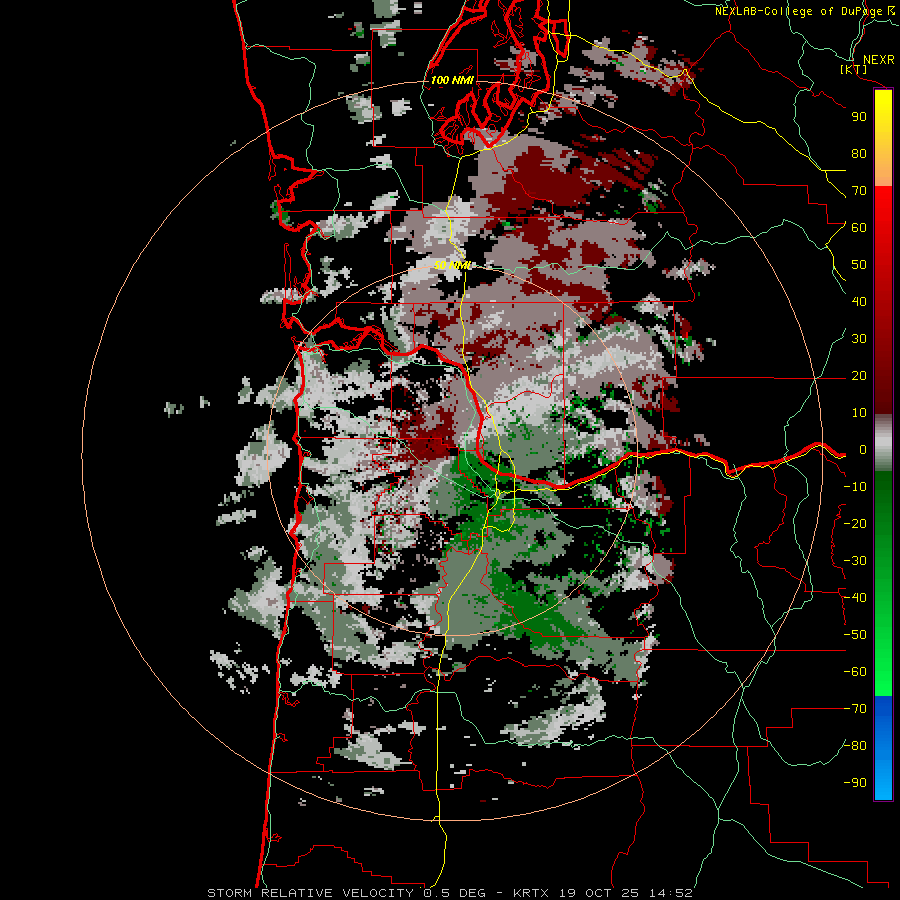Image resolution: width=900 pixels, height=900 pixels.
Task: Select the -60 knot scale label
Action: [x=855, y=672]
